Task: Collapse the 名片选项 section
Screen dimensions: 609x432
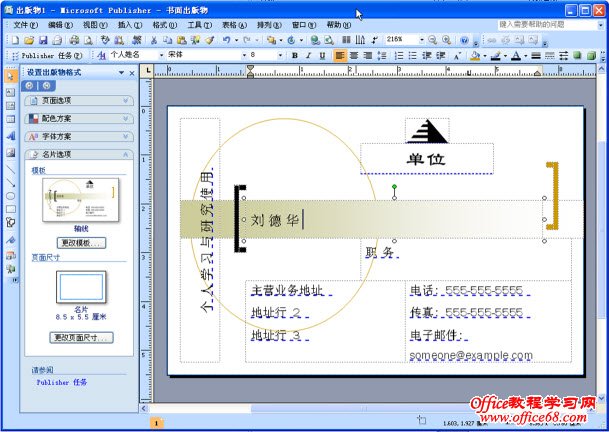Action: pyautogui.click(x=79, y=154)
